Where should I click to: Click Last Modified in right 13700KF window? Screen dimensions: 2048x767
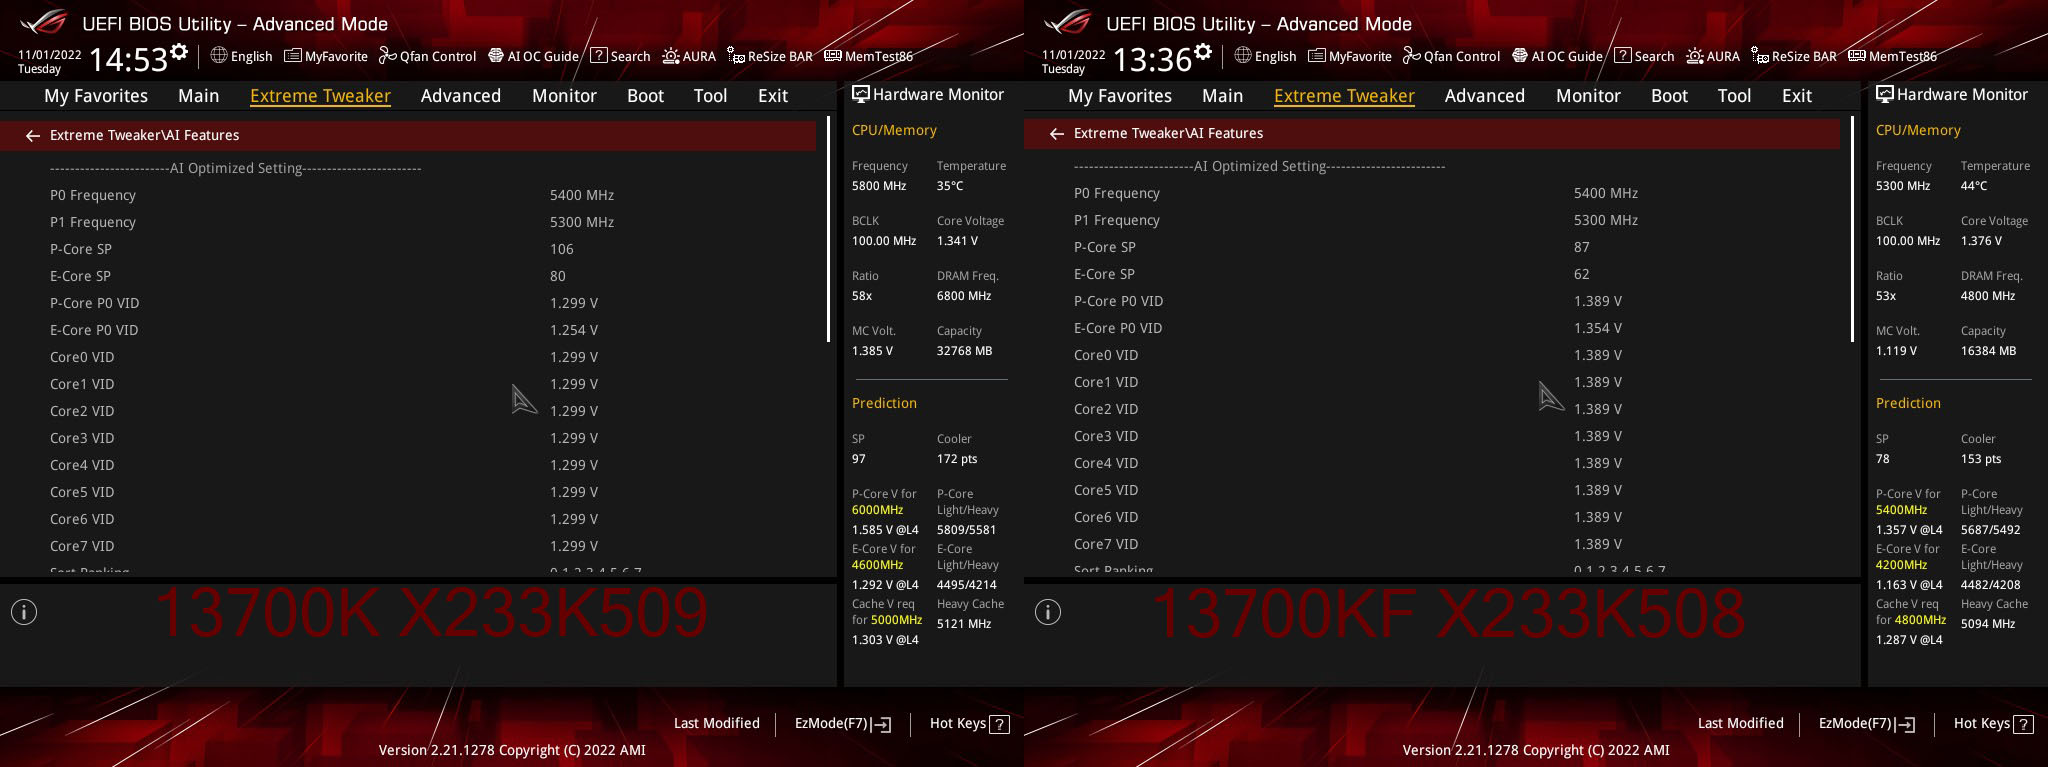pyautogui.click(x=1741, y=723)
